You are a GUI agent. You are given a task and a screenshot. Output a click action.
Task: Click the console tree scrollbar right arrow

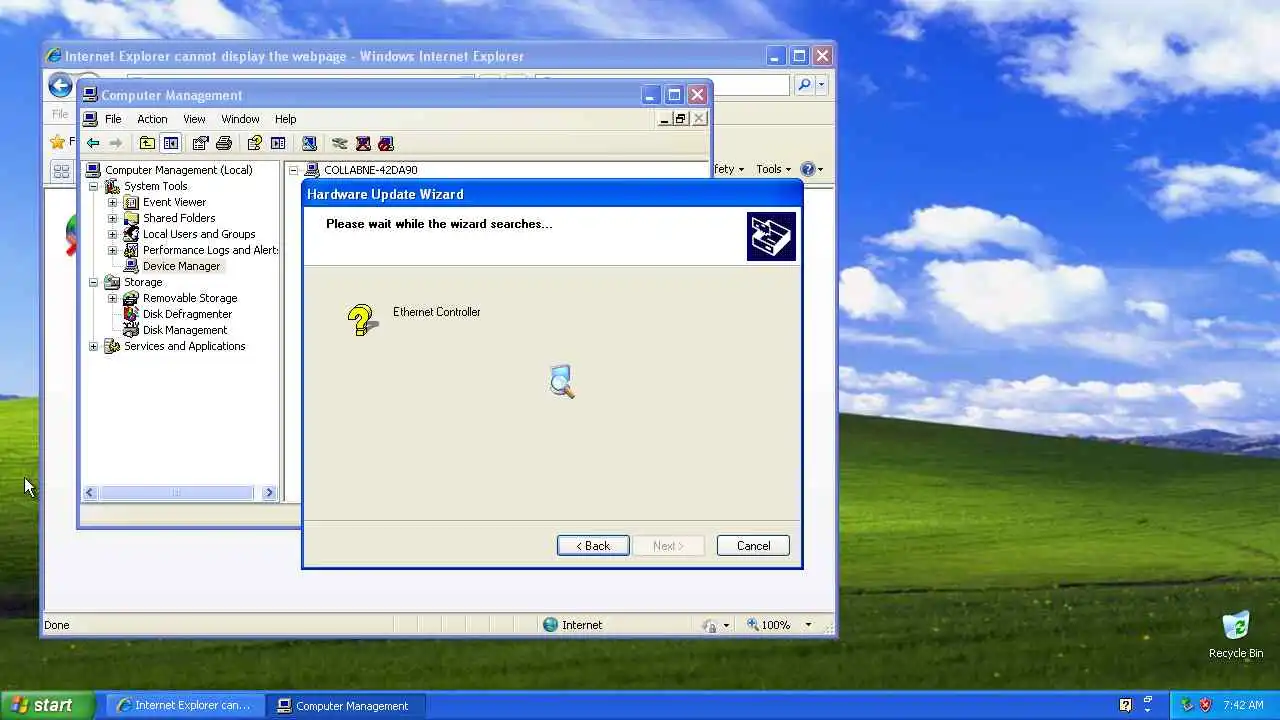point(269,493)
